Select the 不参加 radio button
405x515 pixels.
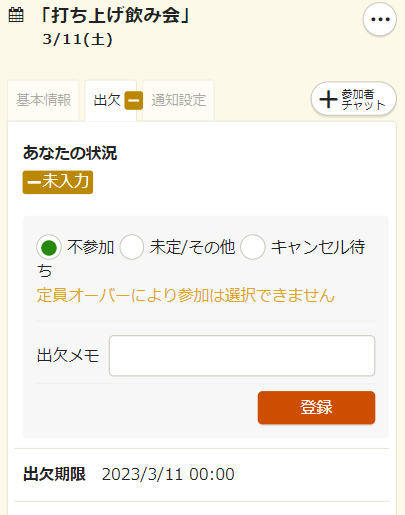(49, 247)
